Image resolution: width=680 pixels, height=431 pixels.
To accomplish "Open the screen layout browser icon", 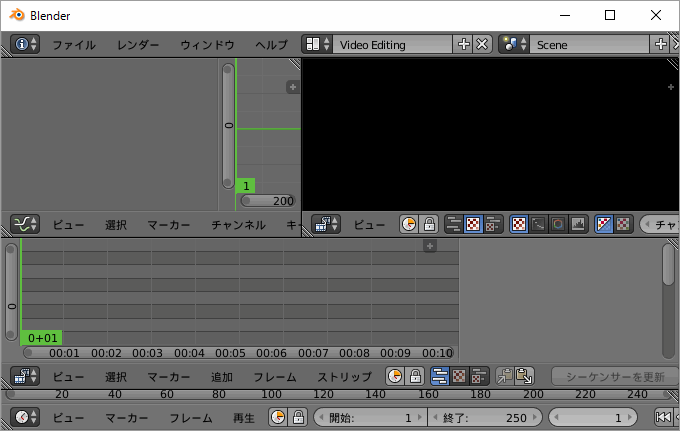I will click(x=317, y=44).
